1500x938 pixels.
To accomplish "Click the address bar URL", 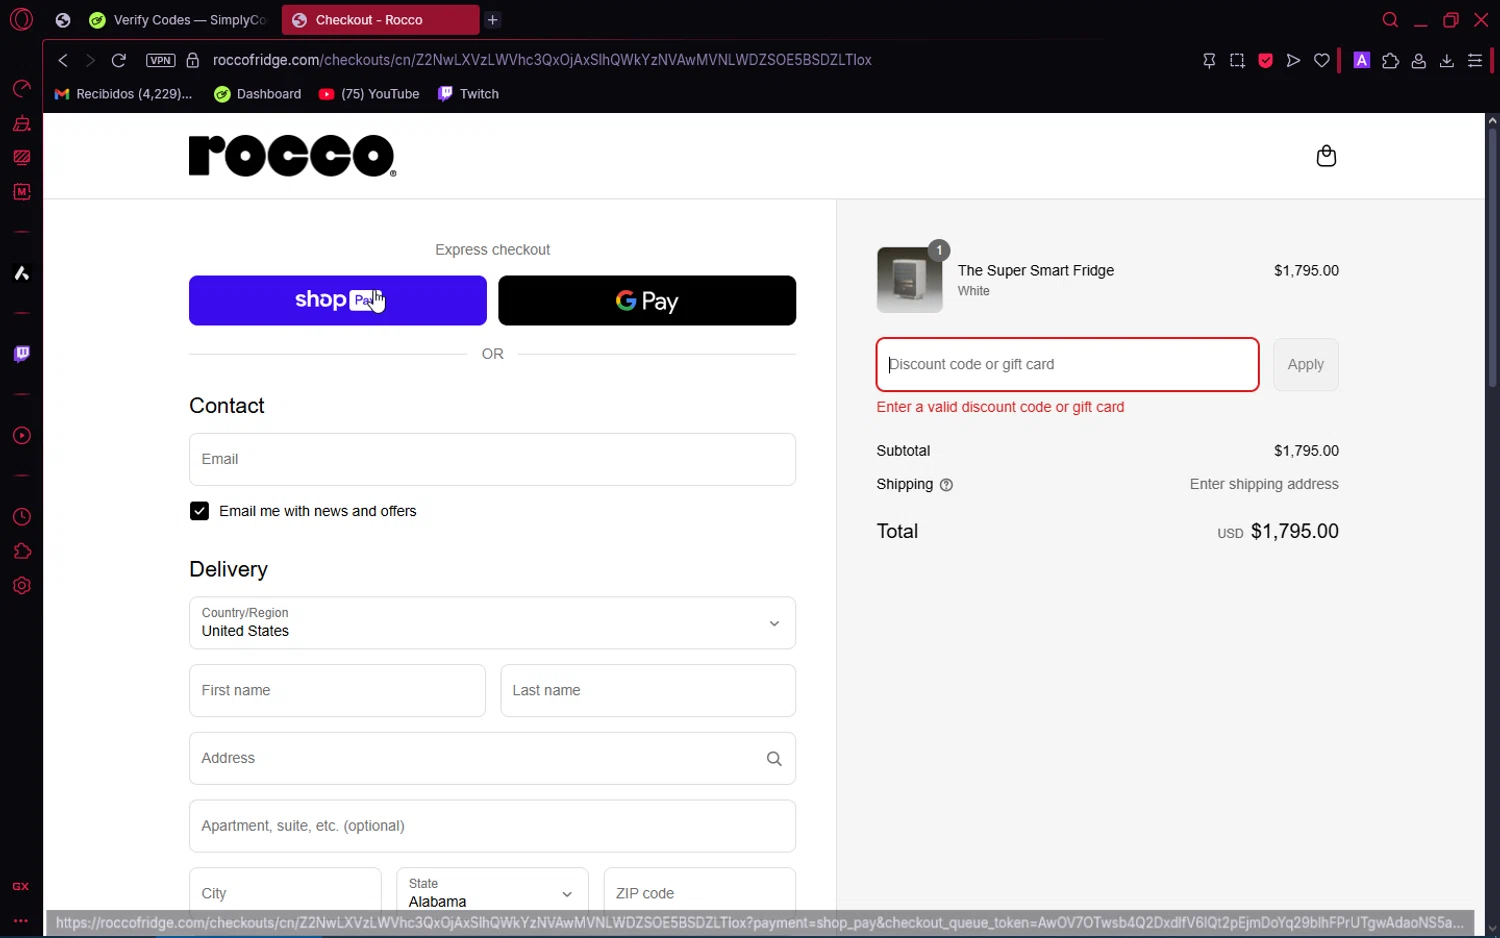I will [542, 60].
